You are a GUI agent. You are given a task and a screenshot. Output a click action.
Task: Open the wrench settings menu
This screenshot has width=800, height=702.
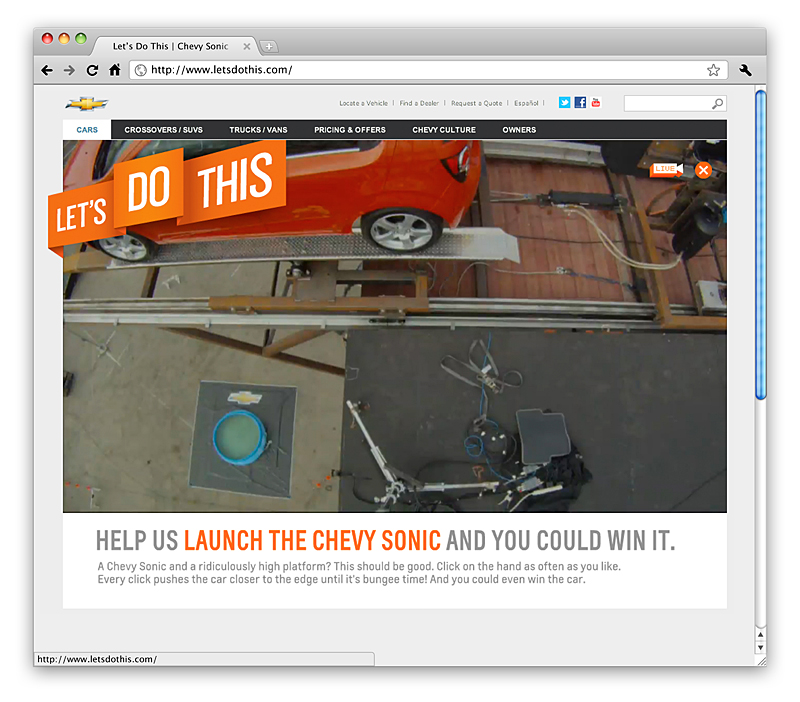tap(745, 70)
